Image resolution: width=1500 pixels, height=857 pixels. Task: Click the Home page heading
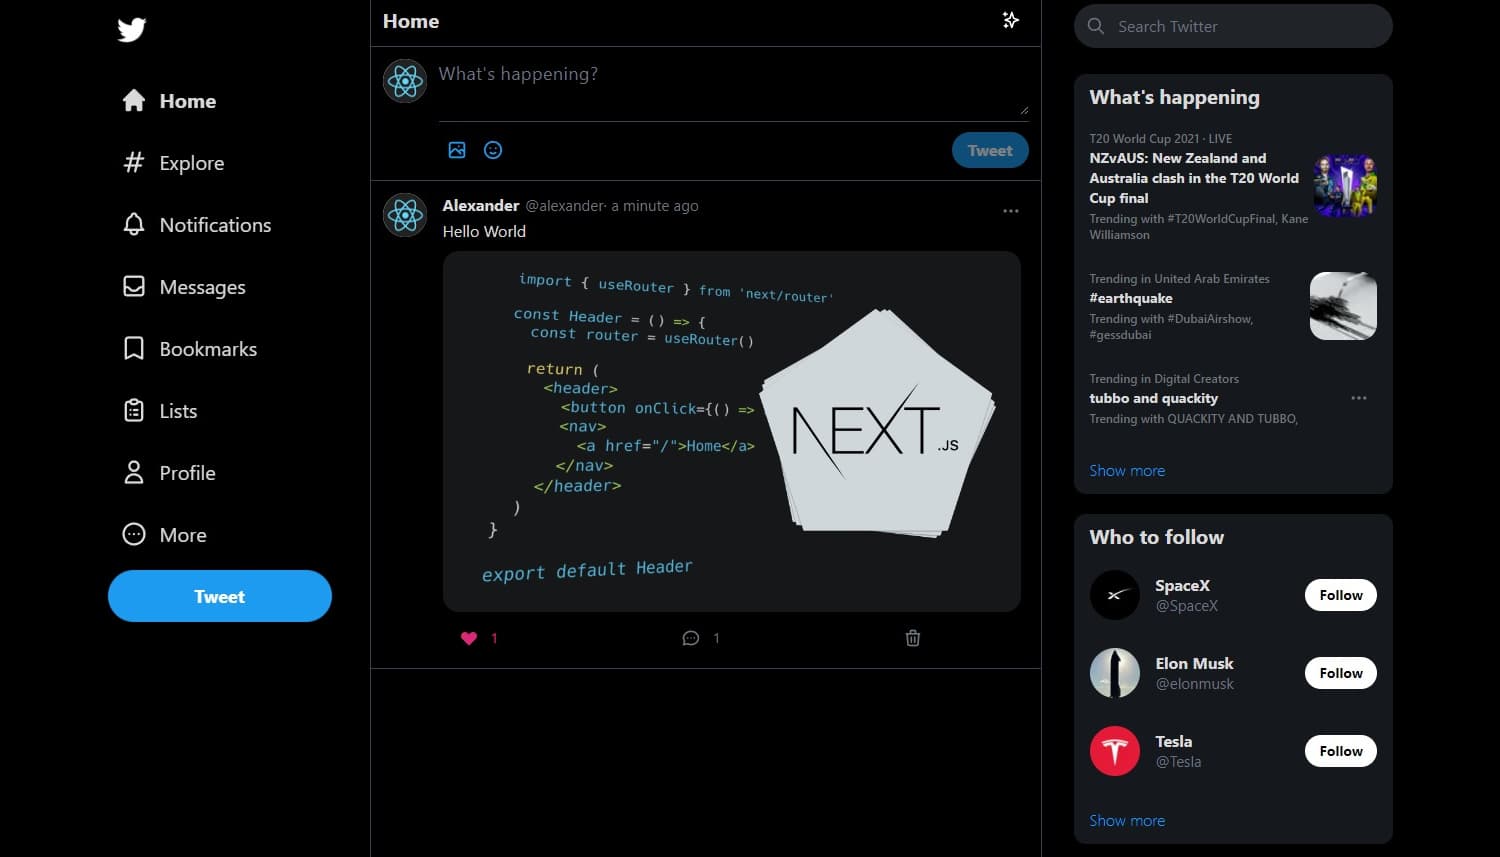click(x=411, y=21)
